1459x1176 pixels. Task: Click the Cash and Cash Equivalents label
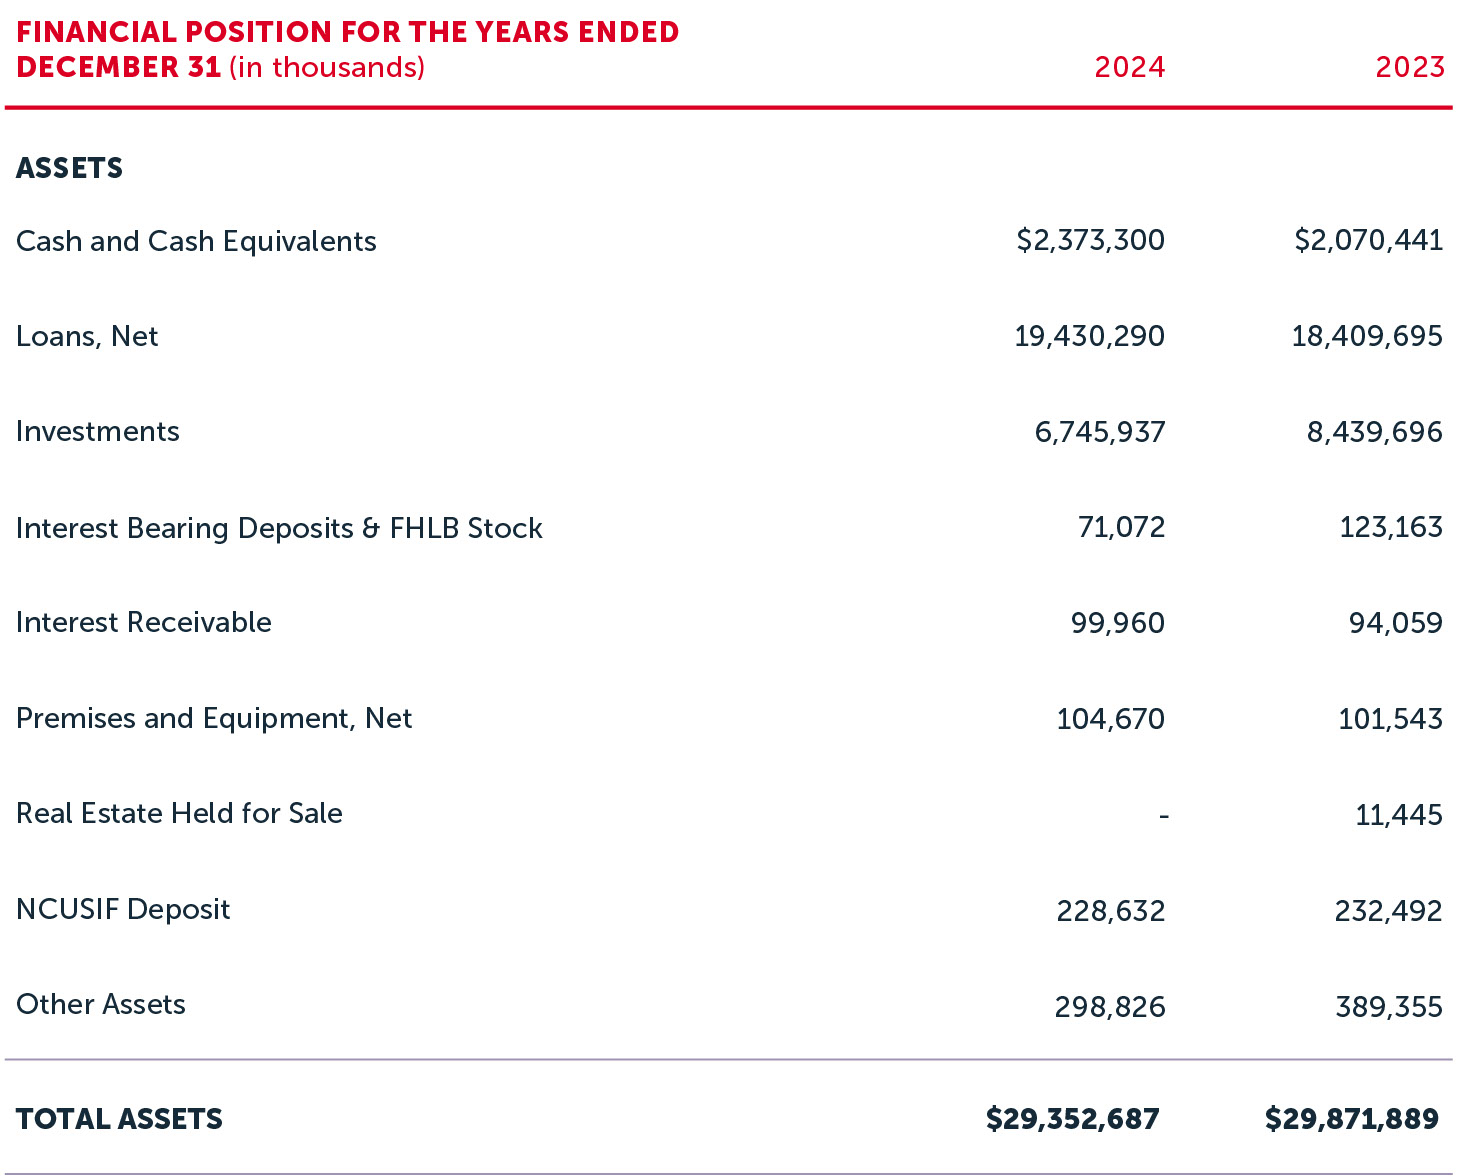[x=196, y=241]
